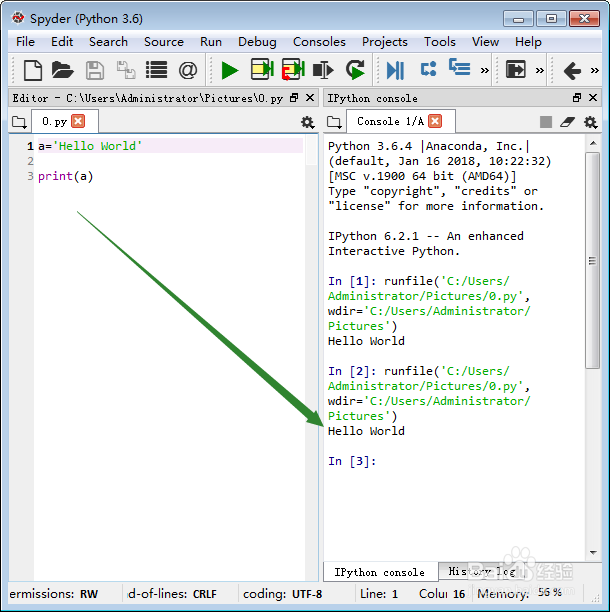This screenshot has width=610, height=612.
Task: Click the In [3]: console prompt
Action: (x=352, y=461)
